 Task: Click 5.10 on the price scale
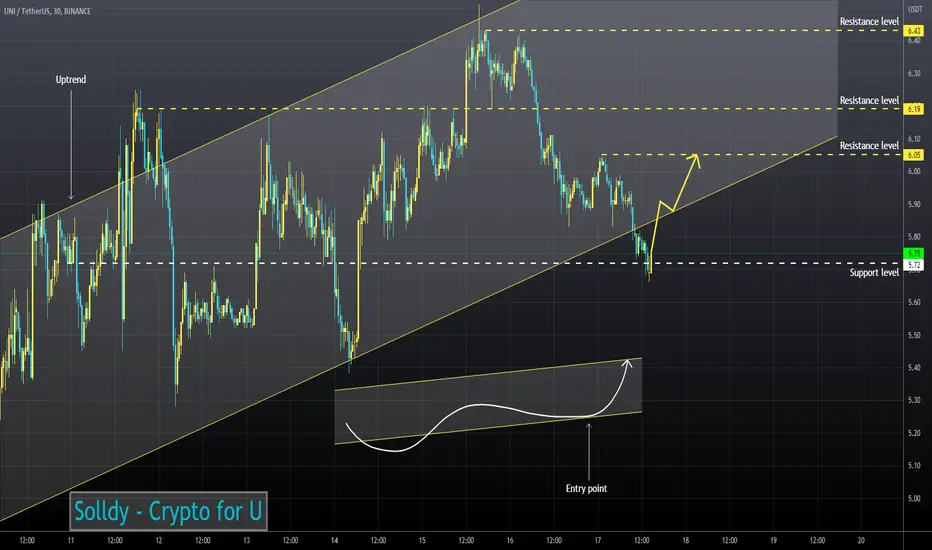(x=914, y=466)
